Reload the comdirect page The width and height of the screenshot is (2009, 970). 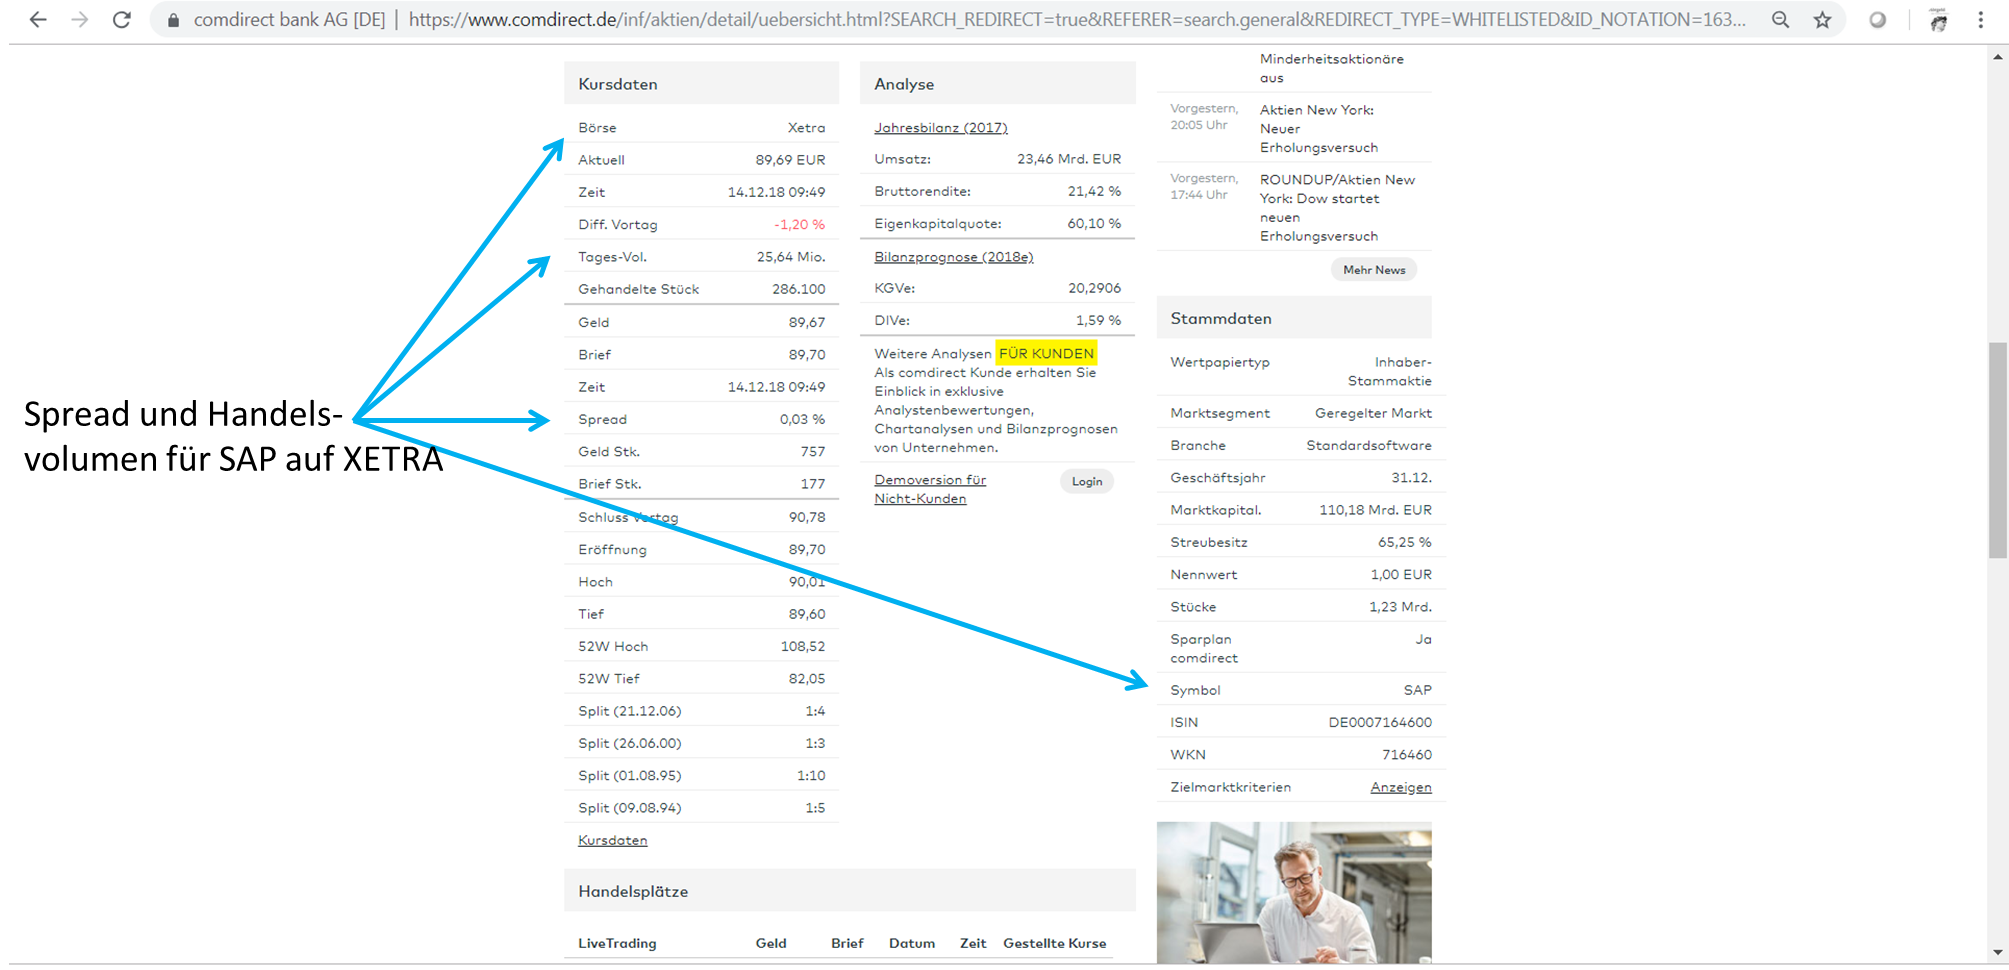[122, 20]
